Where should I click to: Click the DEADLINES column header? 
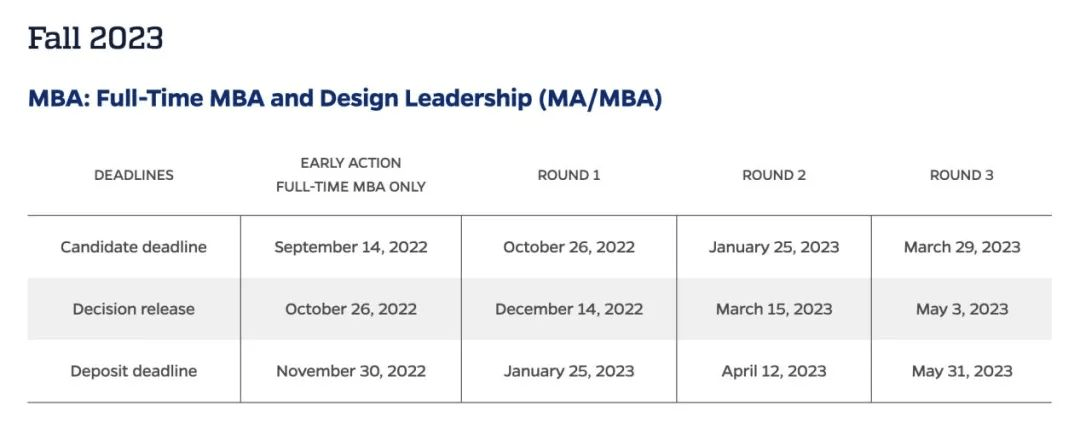pyautogui.click(x=134, y=175)
